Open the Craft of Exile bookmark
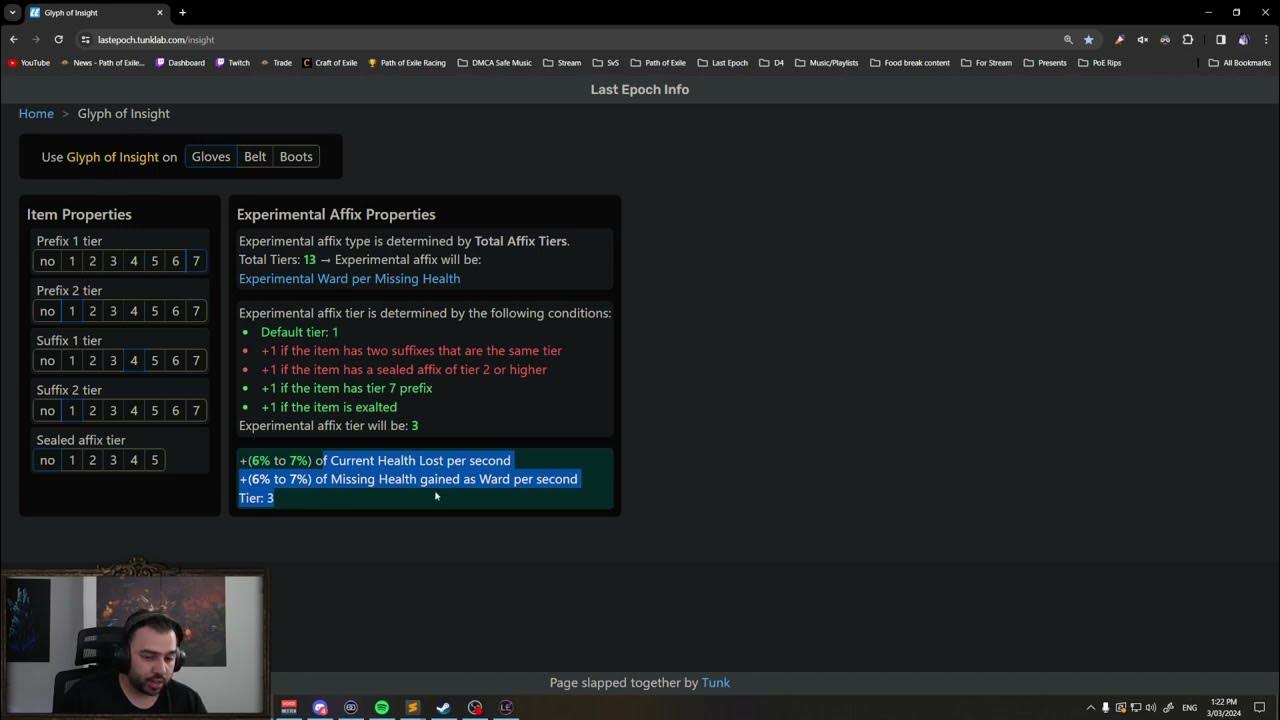 pyautogui.click(x=330, y=63)
